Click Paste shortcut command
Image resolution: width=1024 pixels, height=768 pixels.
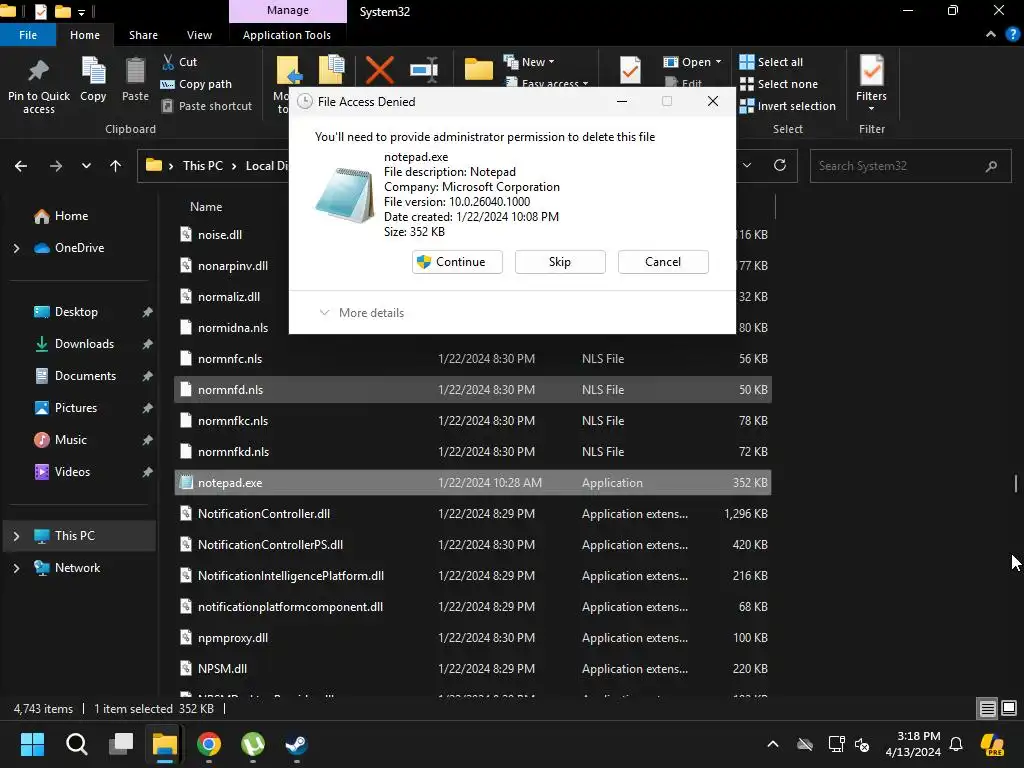206,106
